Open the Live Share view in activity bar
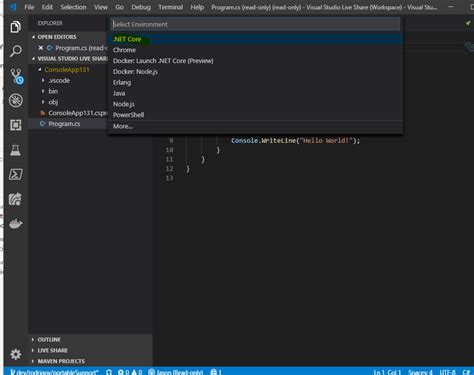Screen dimensions: 474x375 tap(15, 199)
